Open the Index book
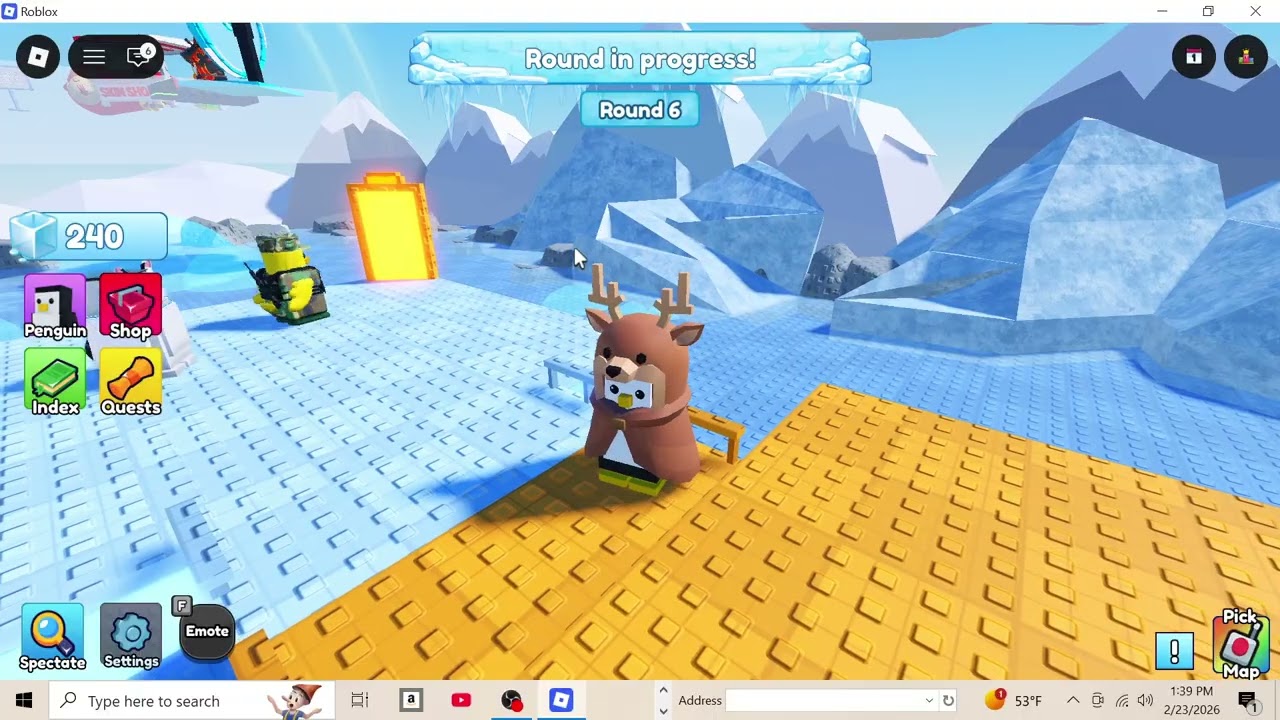Viewport: 1280px width, 720px height. pyautogui.click(x=55, y=383)
